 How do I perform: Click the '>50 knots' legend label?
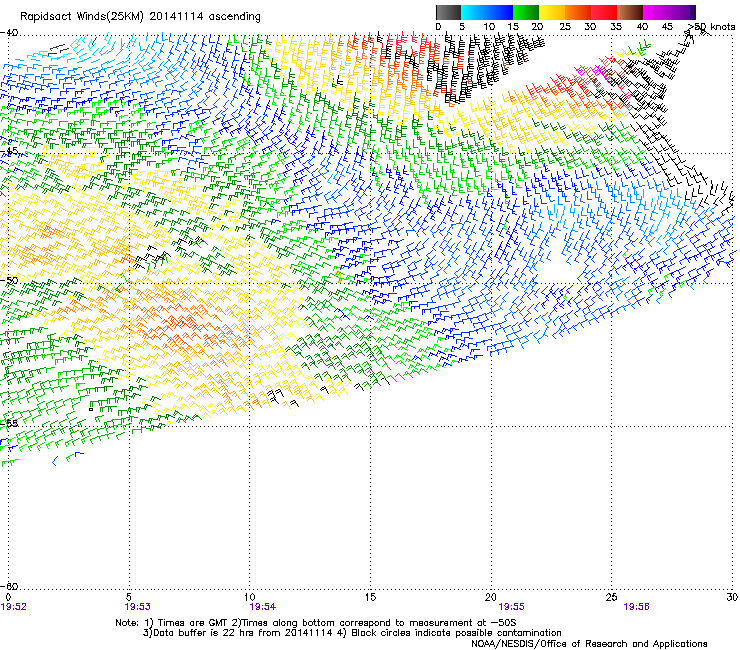coord(711,27)
